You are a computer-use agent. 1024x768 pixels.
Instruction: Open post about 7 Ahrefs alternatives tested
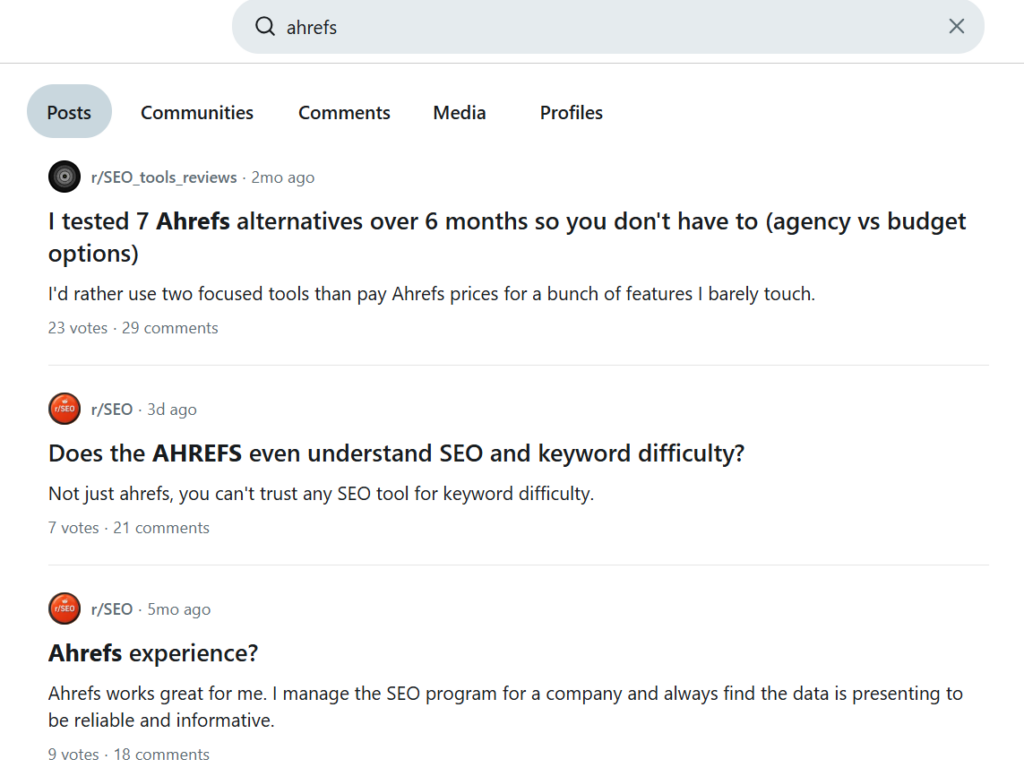pyautogui.click(x=507, y=237)
